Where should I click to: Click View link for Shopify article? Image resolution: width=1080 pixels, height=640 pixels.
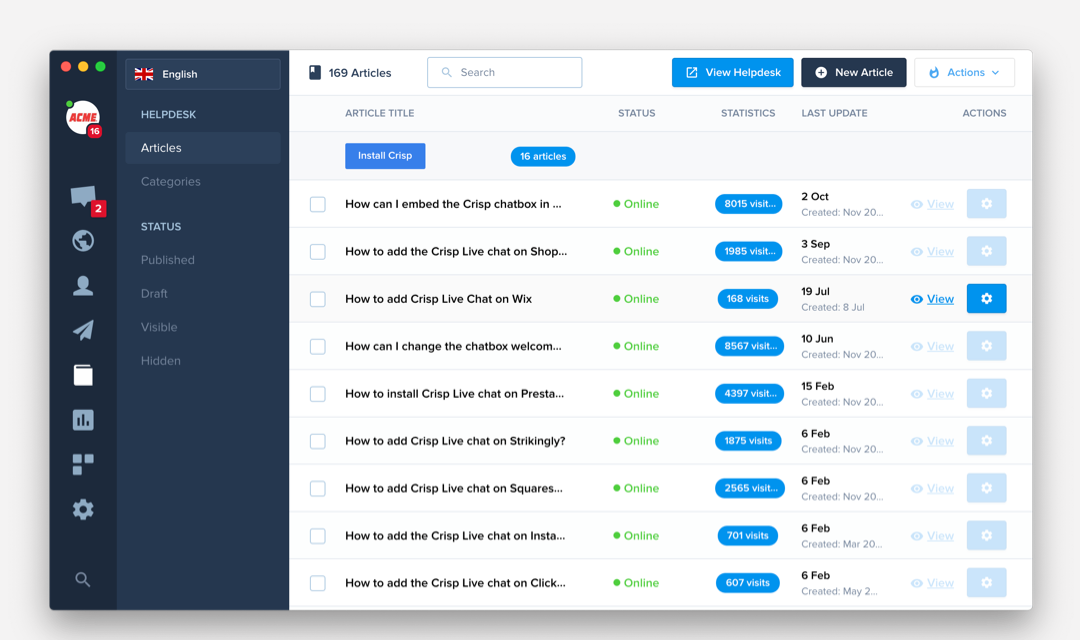940,251
